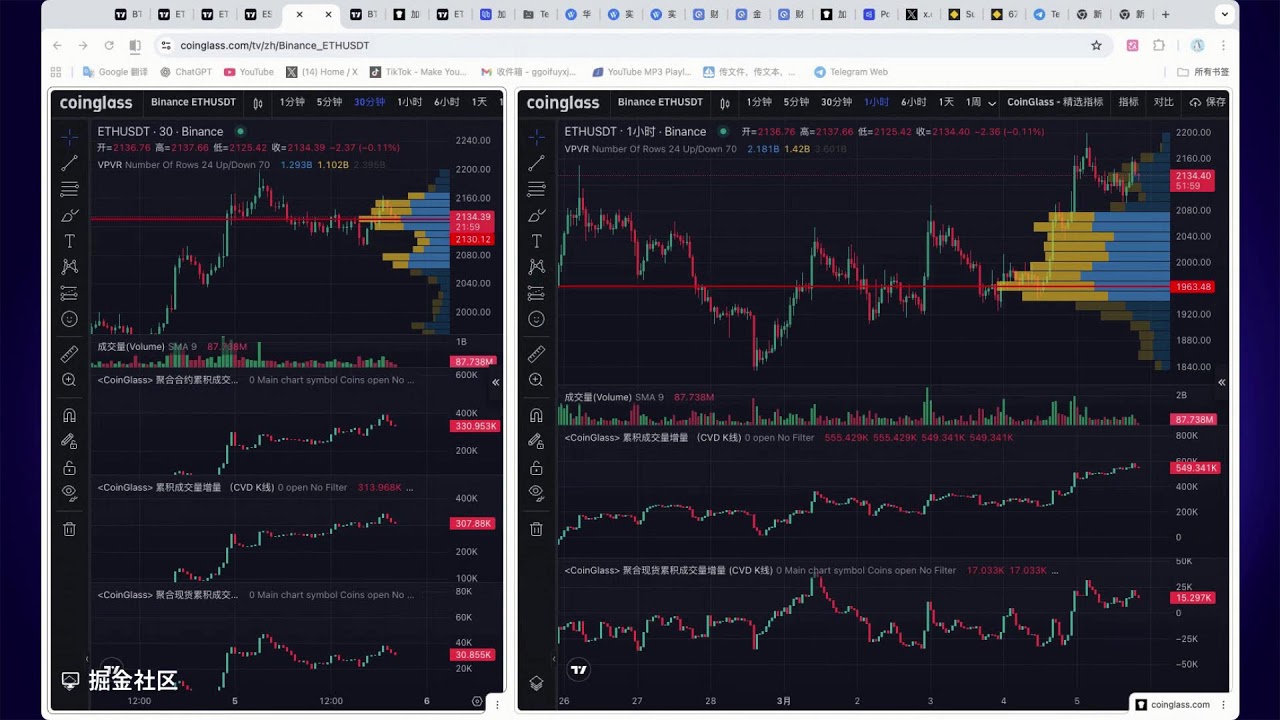Open forecasting and measurement tools in left chart
1280x720 pixels.
click(69, 293)
